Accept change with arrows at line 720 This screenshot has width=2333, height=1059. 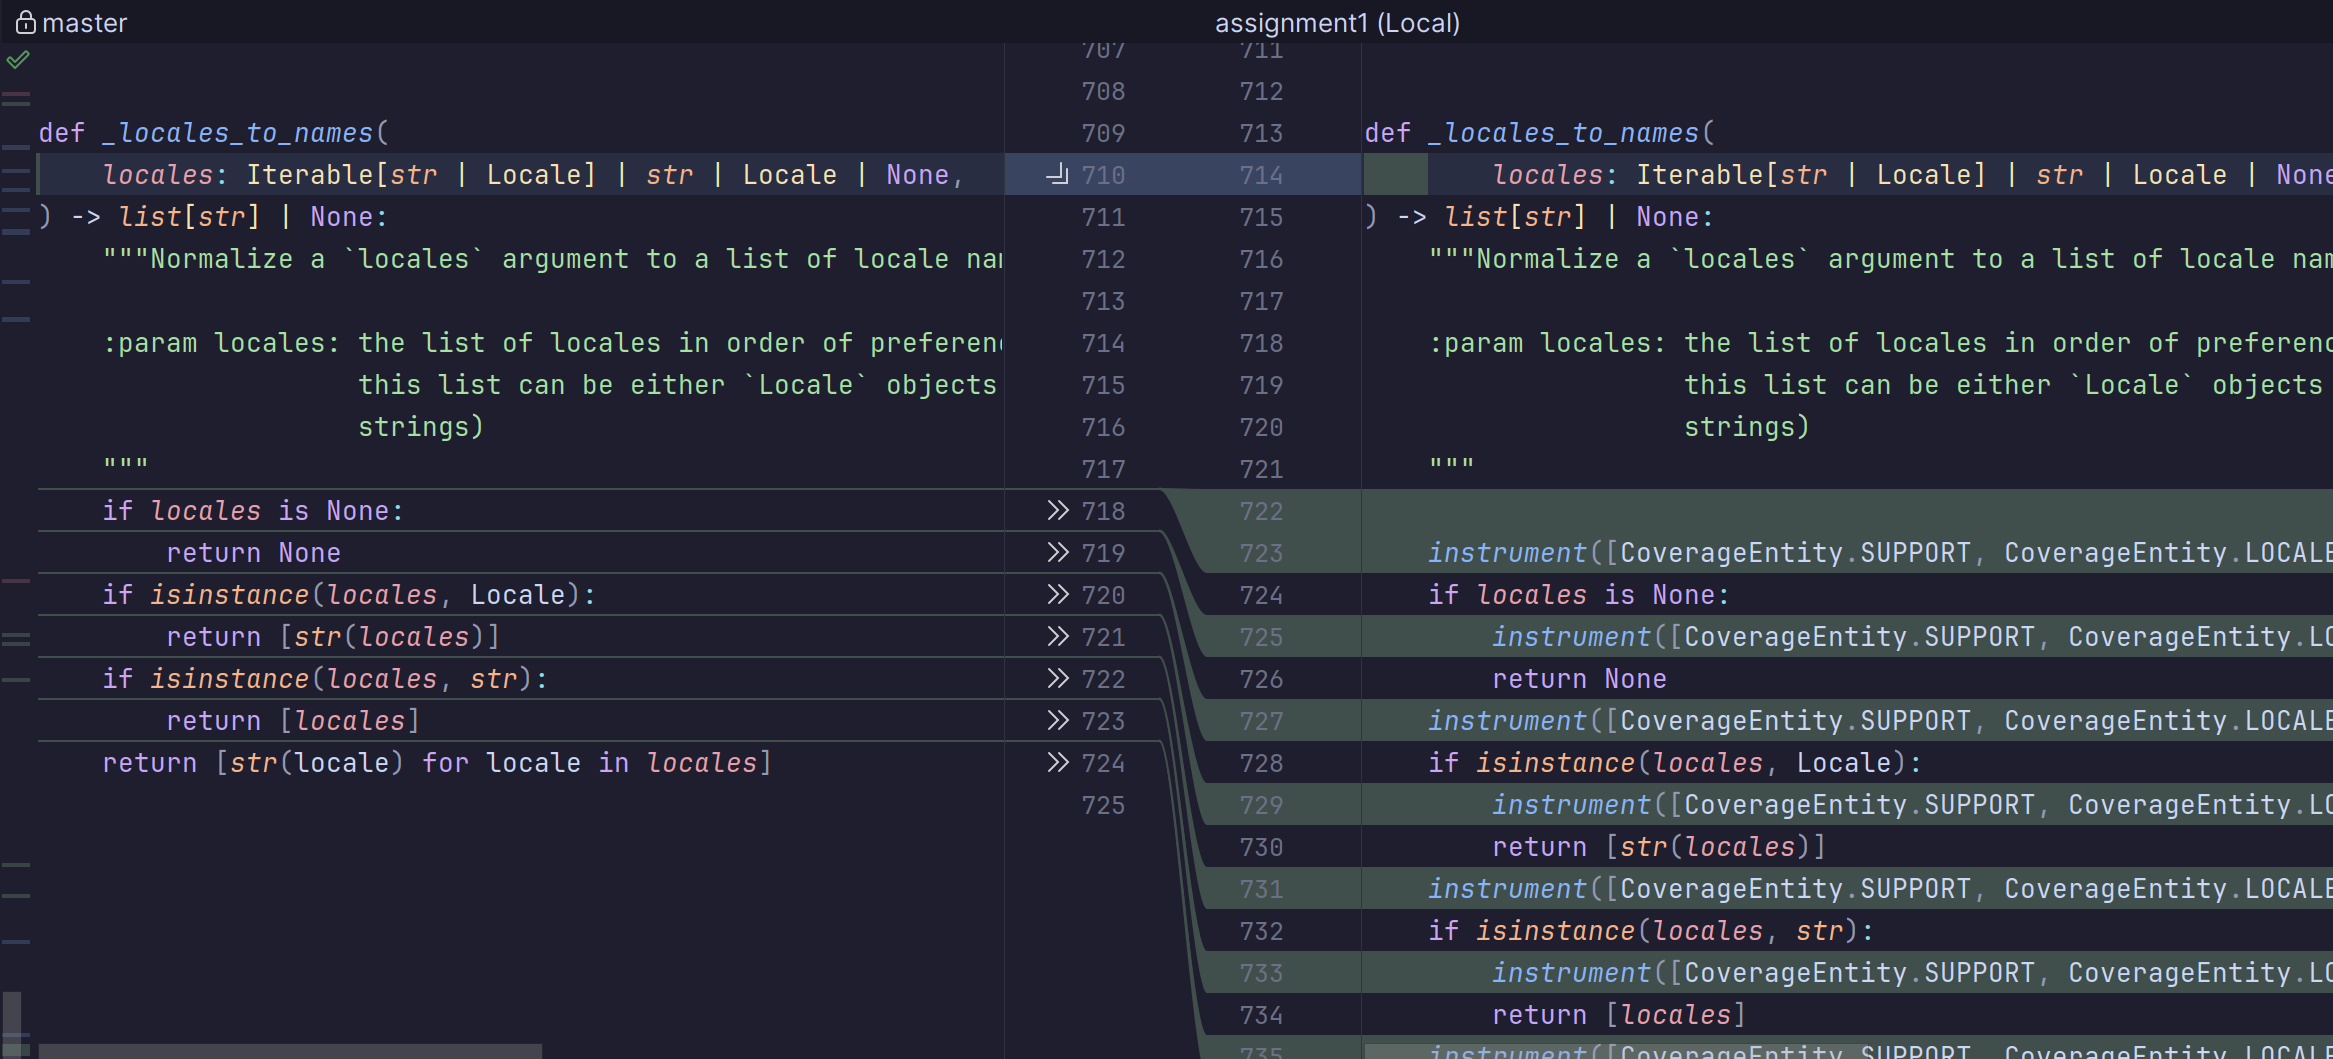(x=1057, y=595)
